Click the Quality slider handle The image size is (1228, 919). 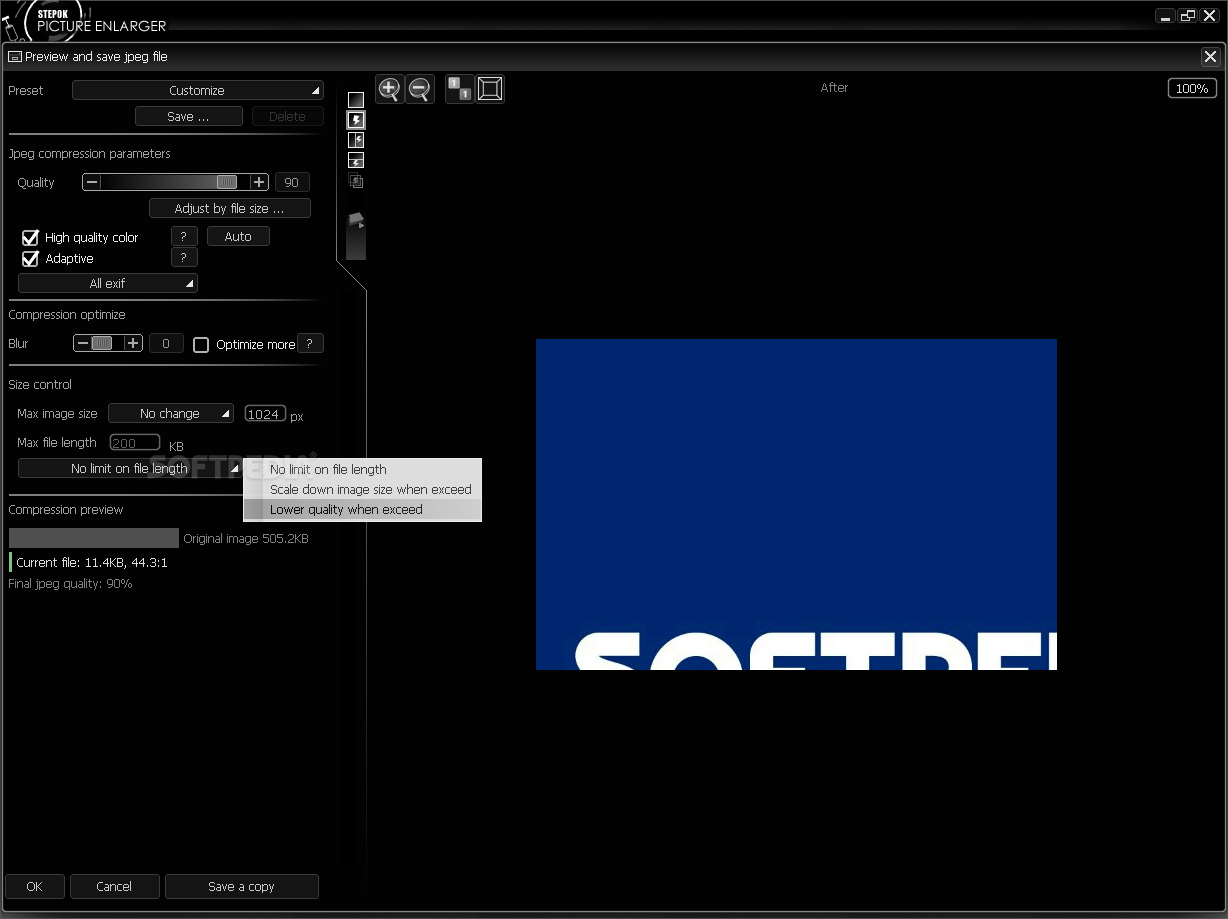pyautogui.click(x=227, y=182)
